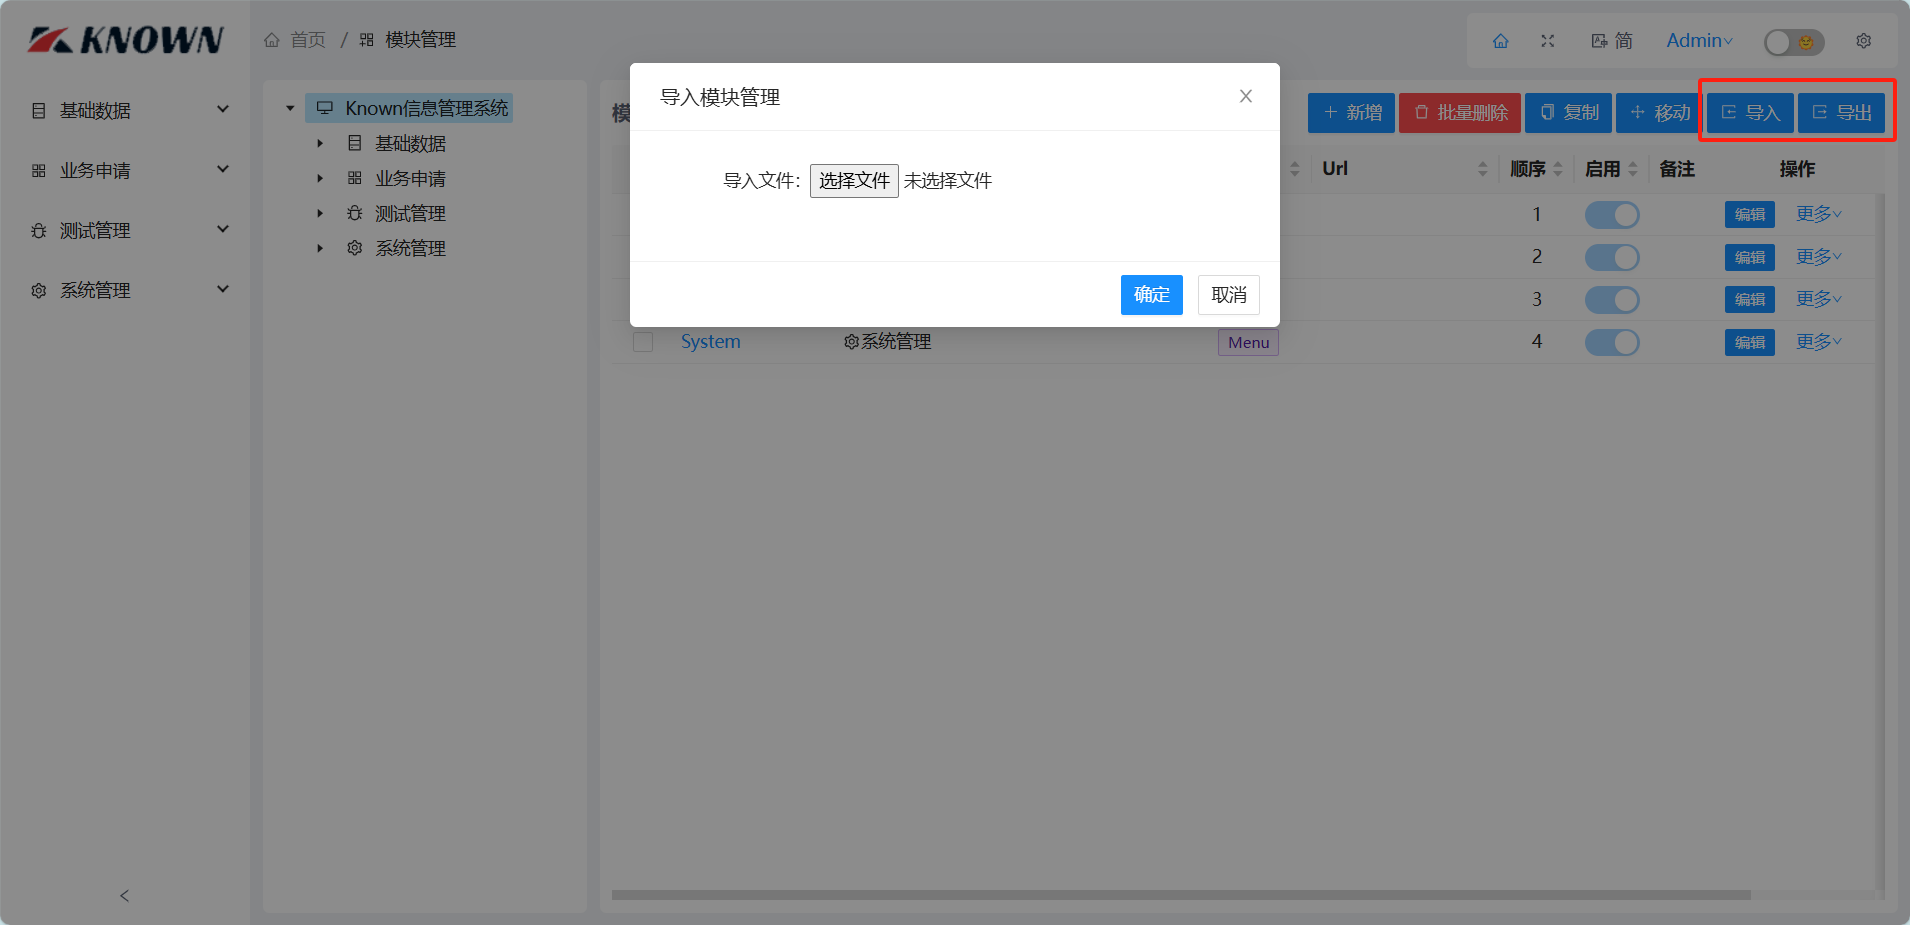
Task: Click 编辑 in row 4
Action: [x=1749, y=342]
